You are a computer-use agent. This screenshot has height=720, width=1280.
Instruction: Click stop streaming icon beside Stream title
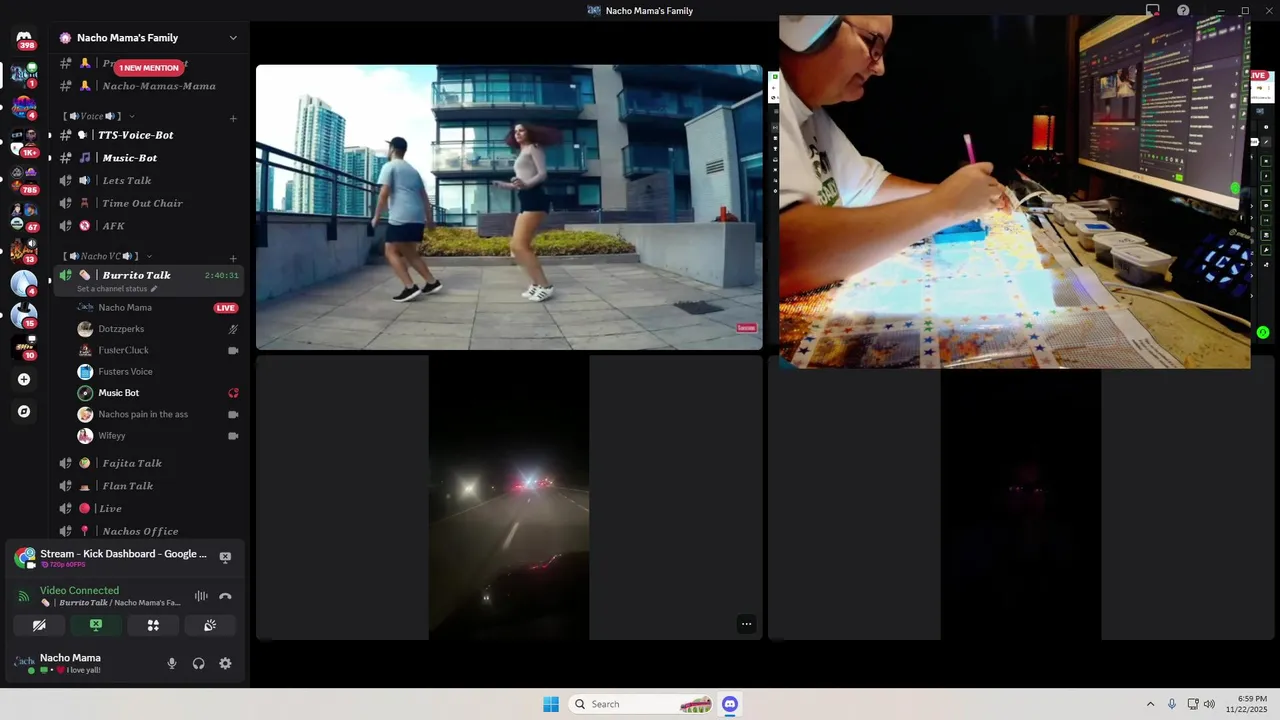225,557
